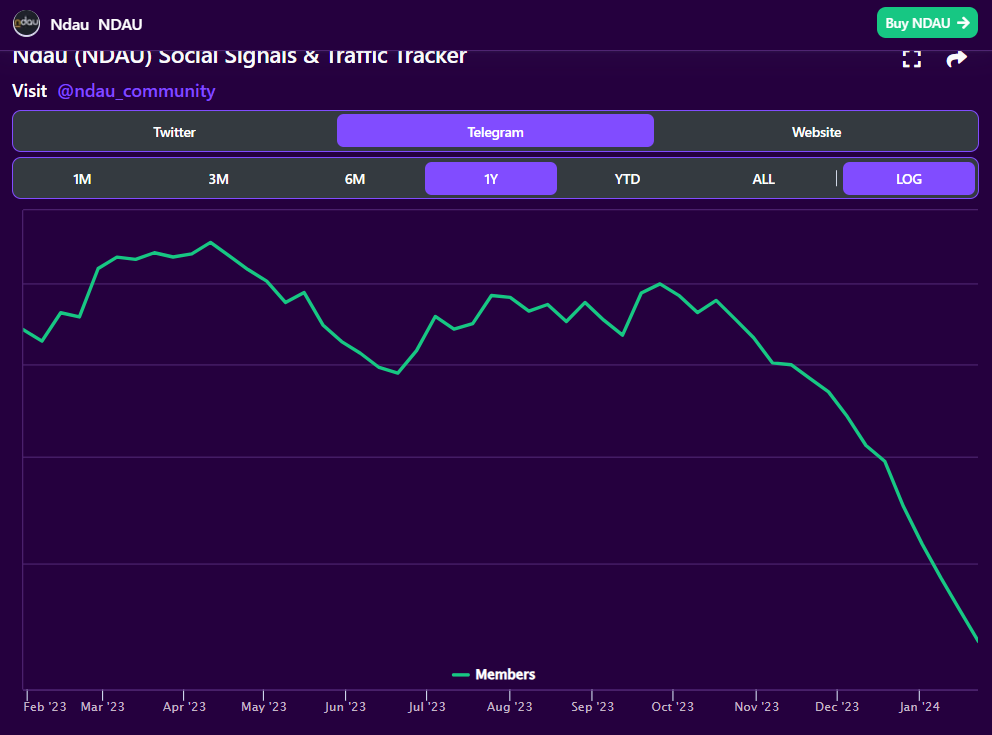Select the 1M time range
992x735 pixels.
pyautogui.click(x=82, y=179)
